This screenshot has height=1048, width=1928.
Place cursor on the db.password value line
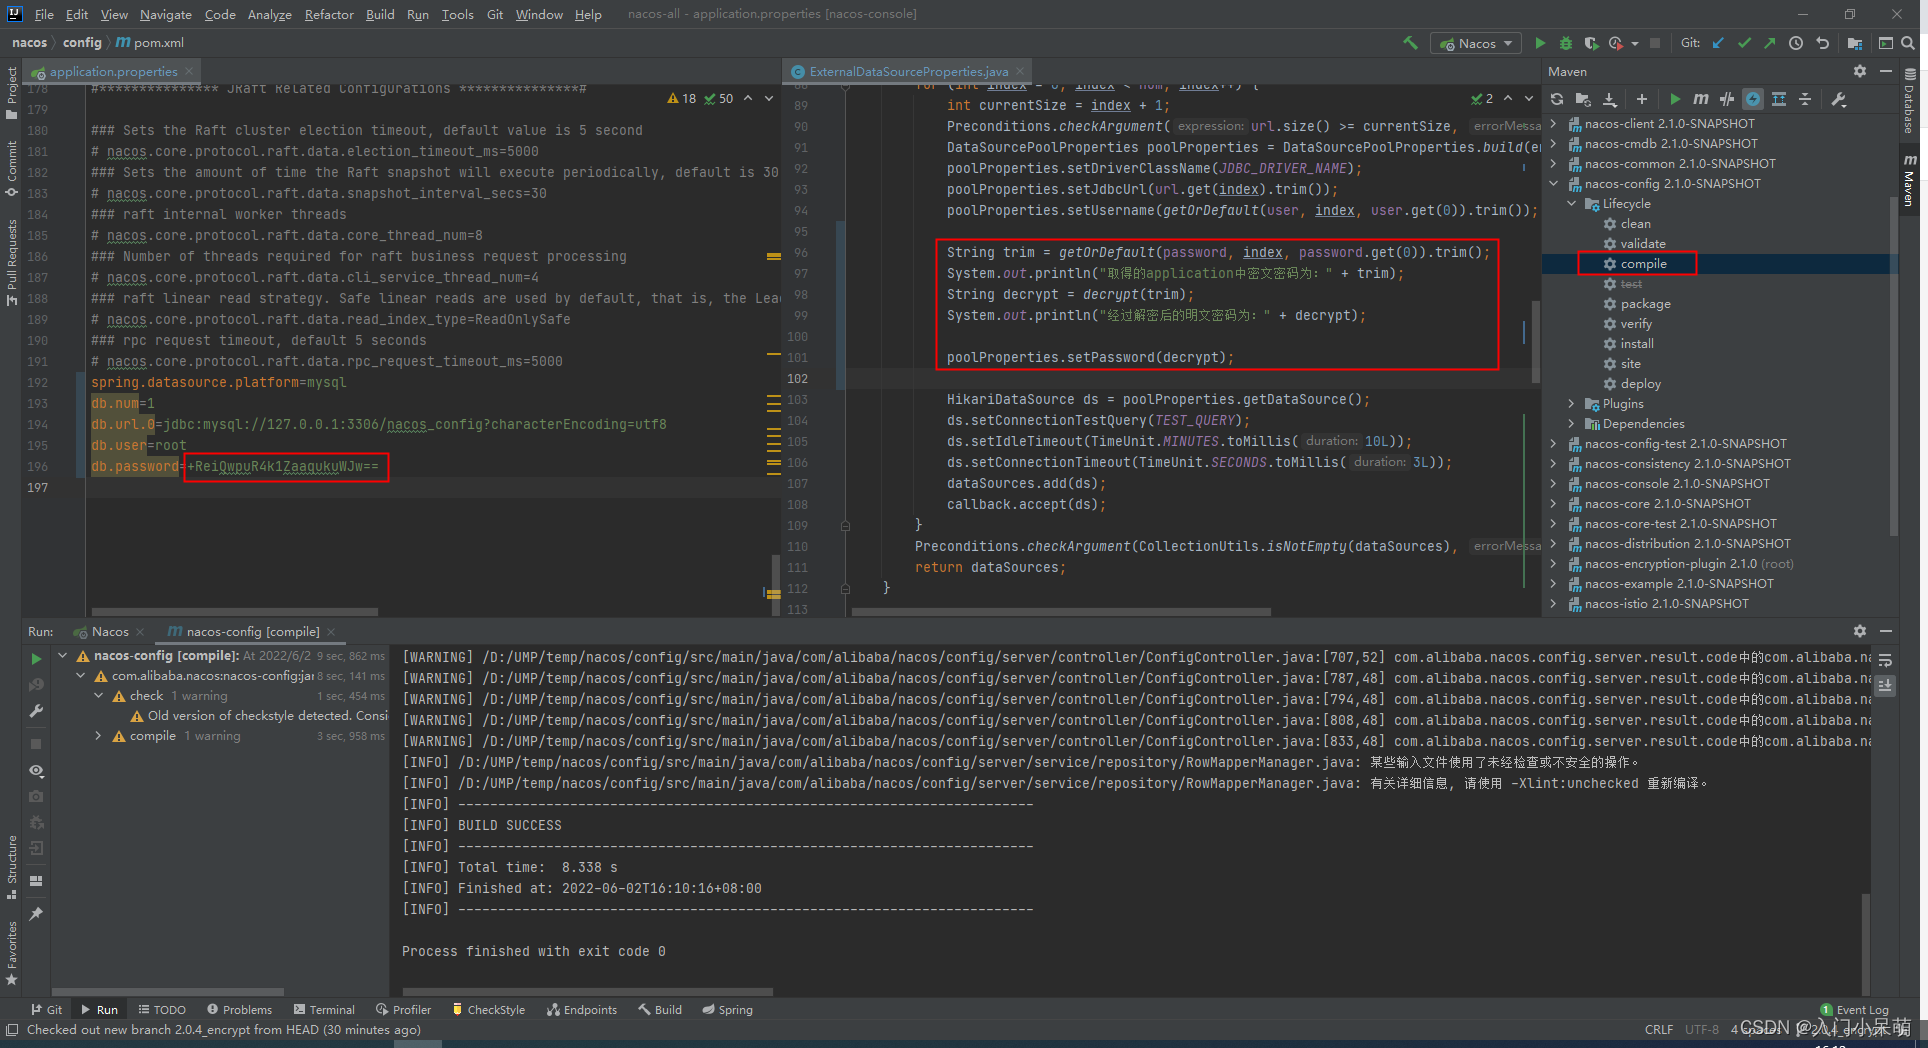283,467
